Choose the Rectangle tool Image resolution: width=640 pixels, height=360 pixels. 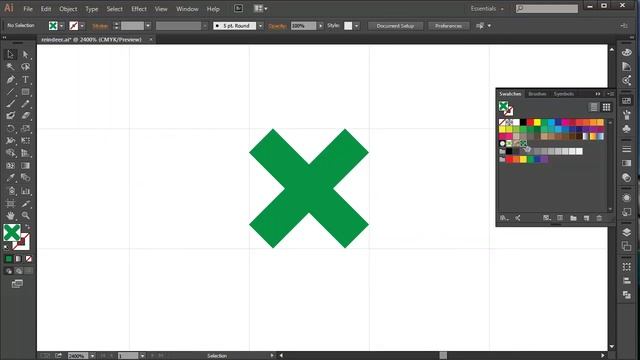point(25,92)
